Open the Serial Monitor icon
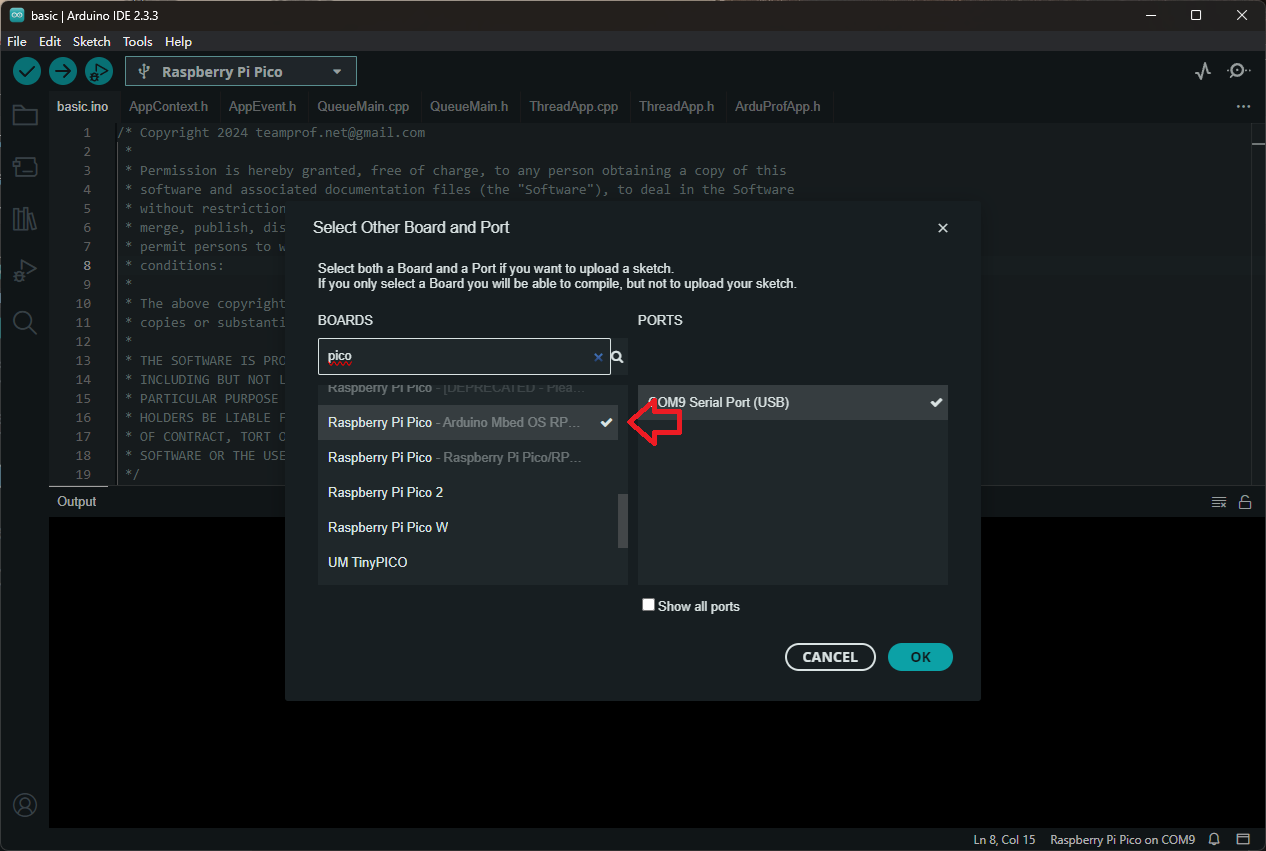The image size is (1266, 851). [1239, 71]
